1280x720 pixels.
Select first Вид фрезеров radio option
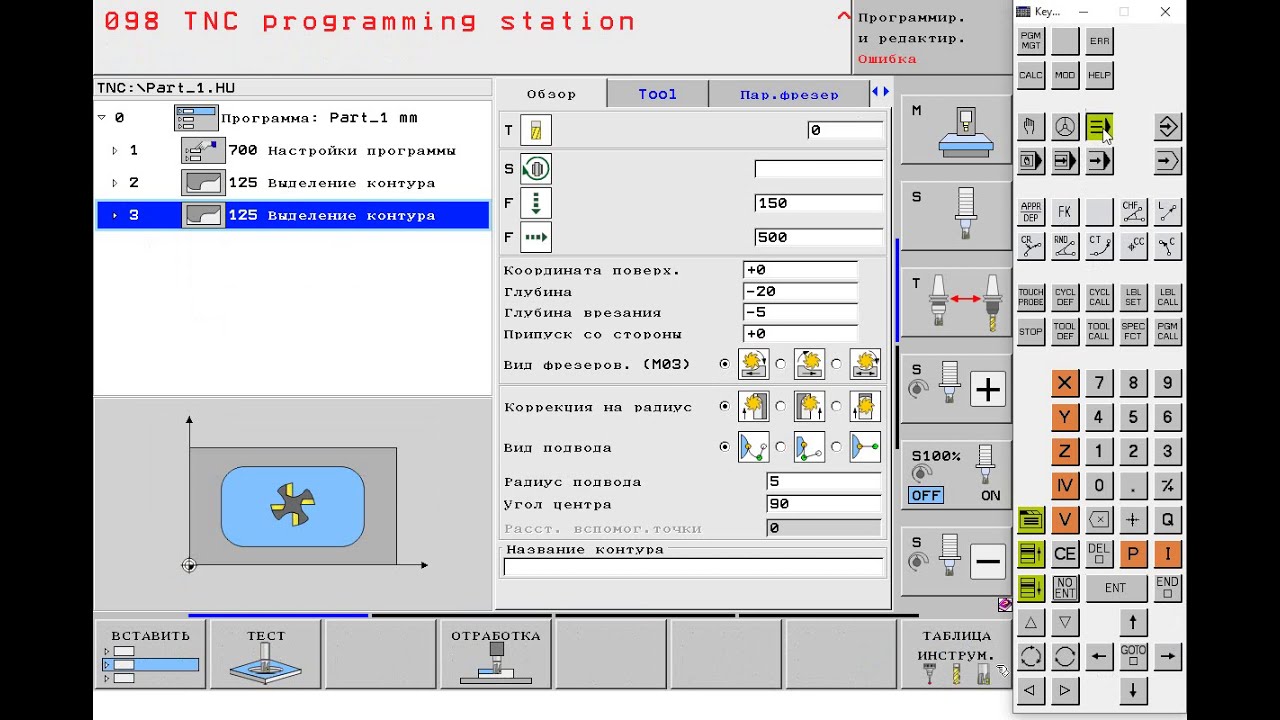point(724,364)
